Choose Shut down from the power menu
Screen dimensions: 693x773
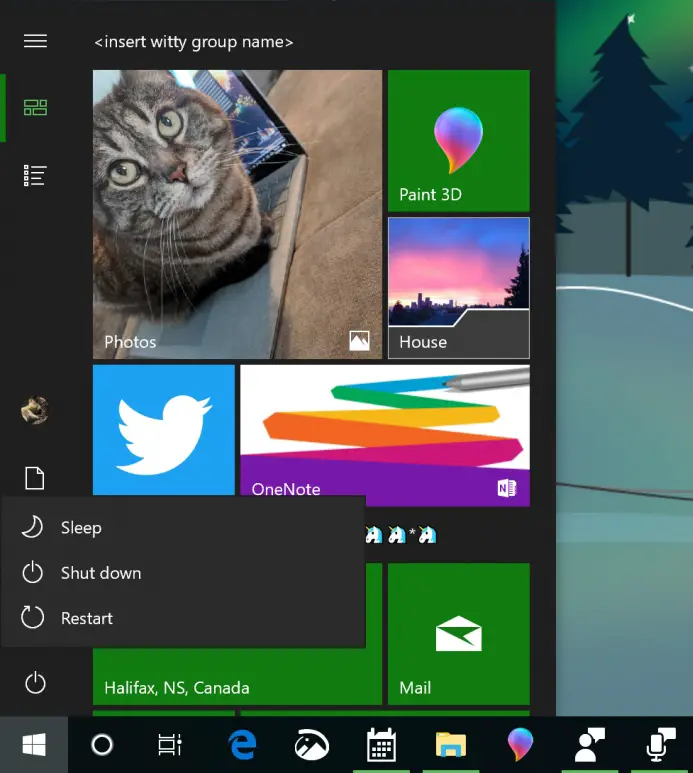coord(183,573)
